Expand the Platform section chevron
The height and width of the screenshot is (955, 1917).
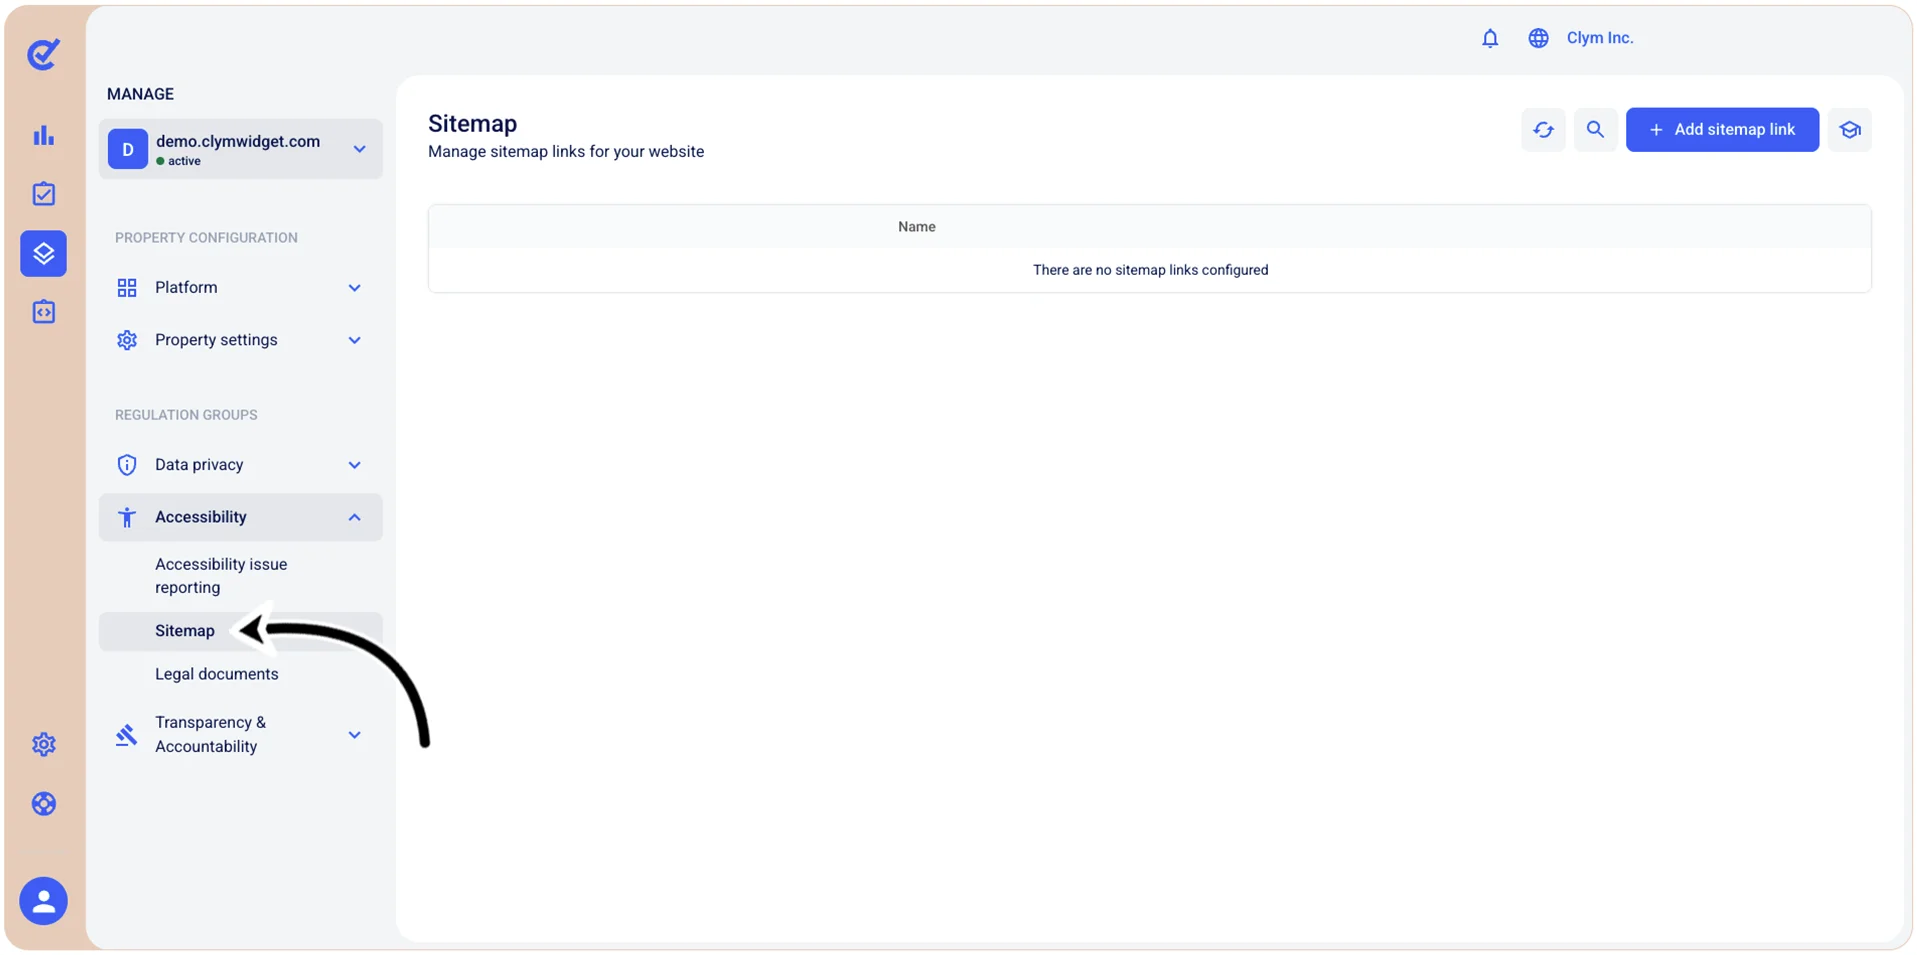point(354,288)
